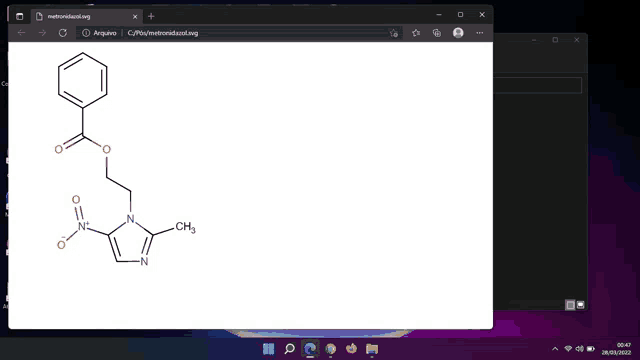Viewport: 640px width, 360px height.
Task: Click the O- nitro oxygen label
Action: tap(61, 243)
